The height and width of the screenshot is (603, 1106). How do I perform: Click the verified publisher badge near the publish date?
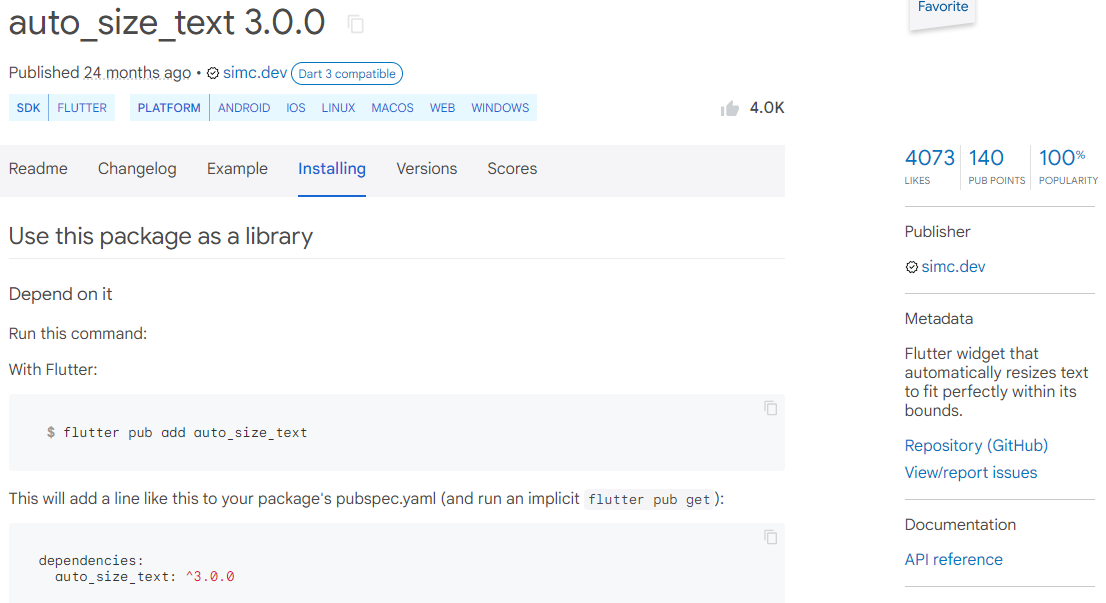[x=213, y=73]
